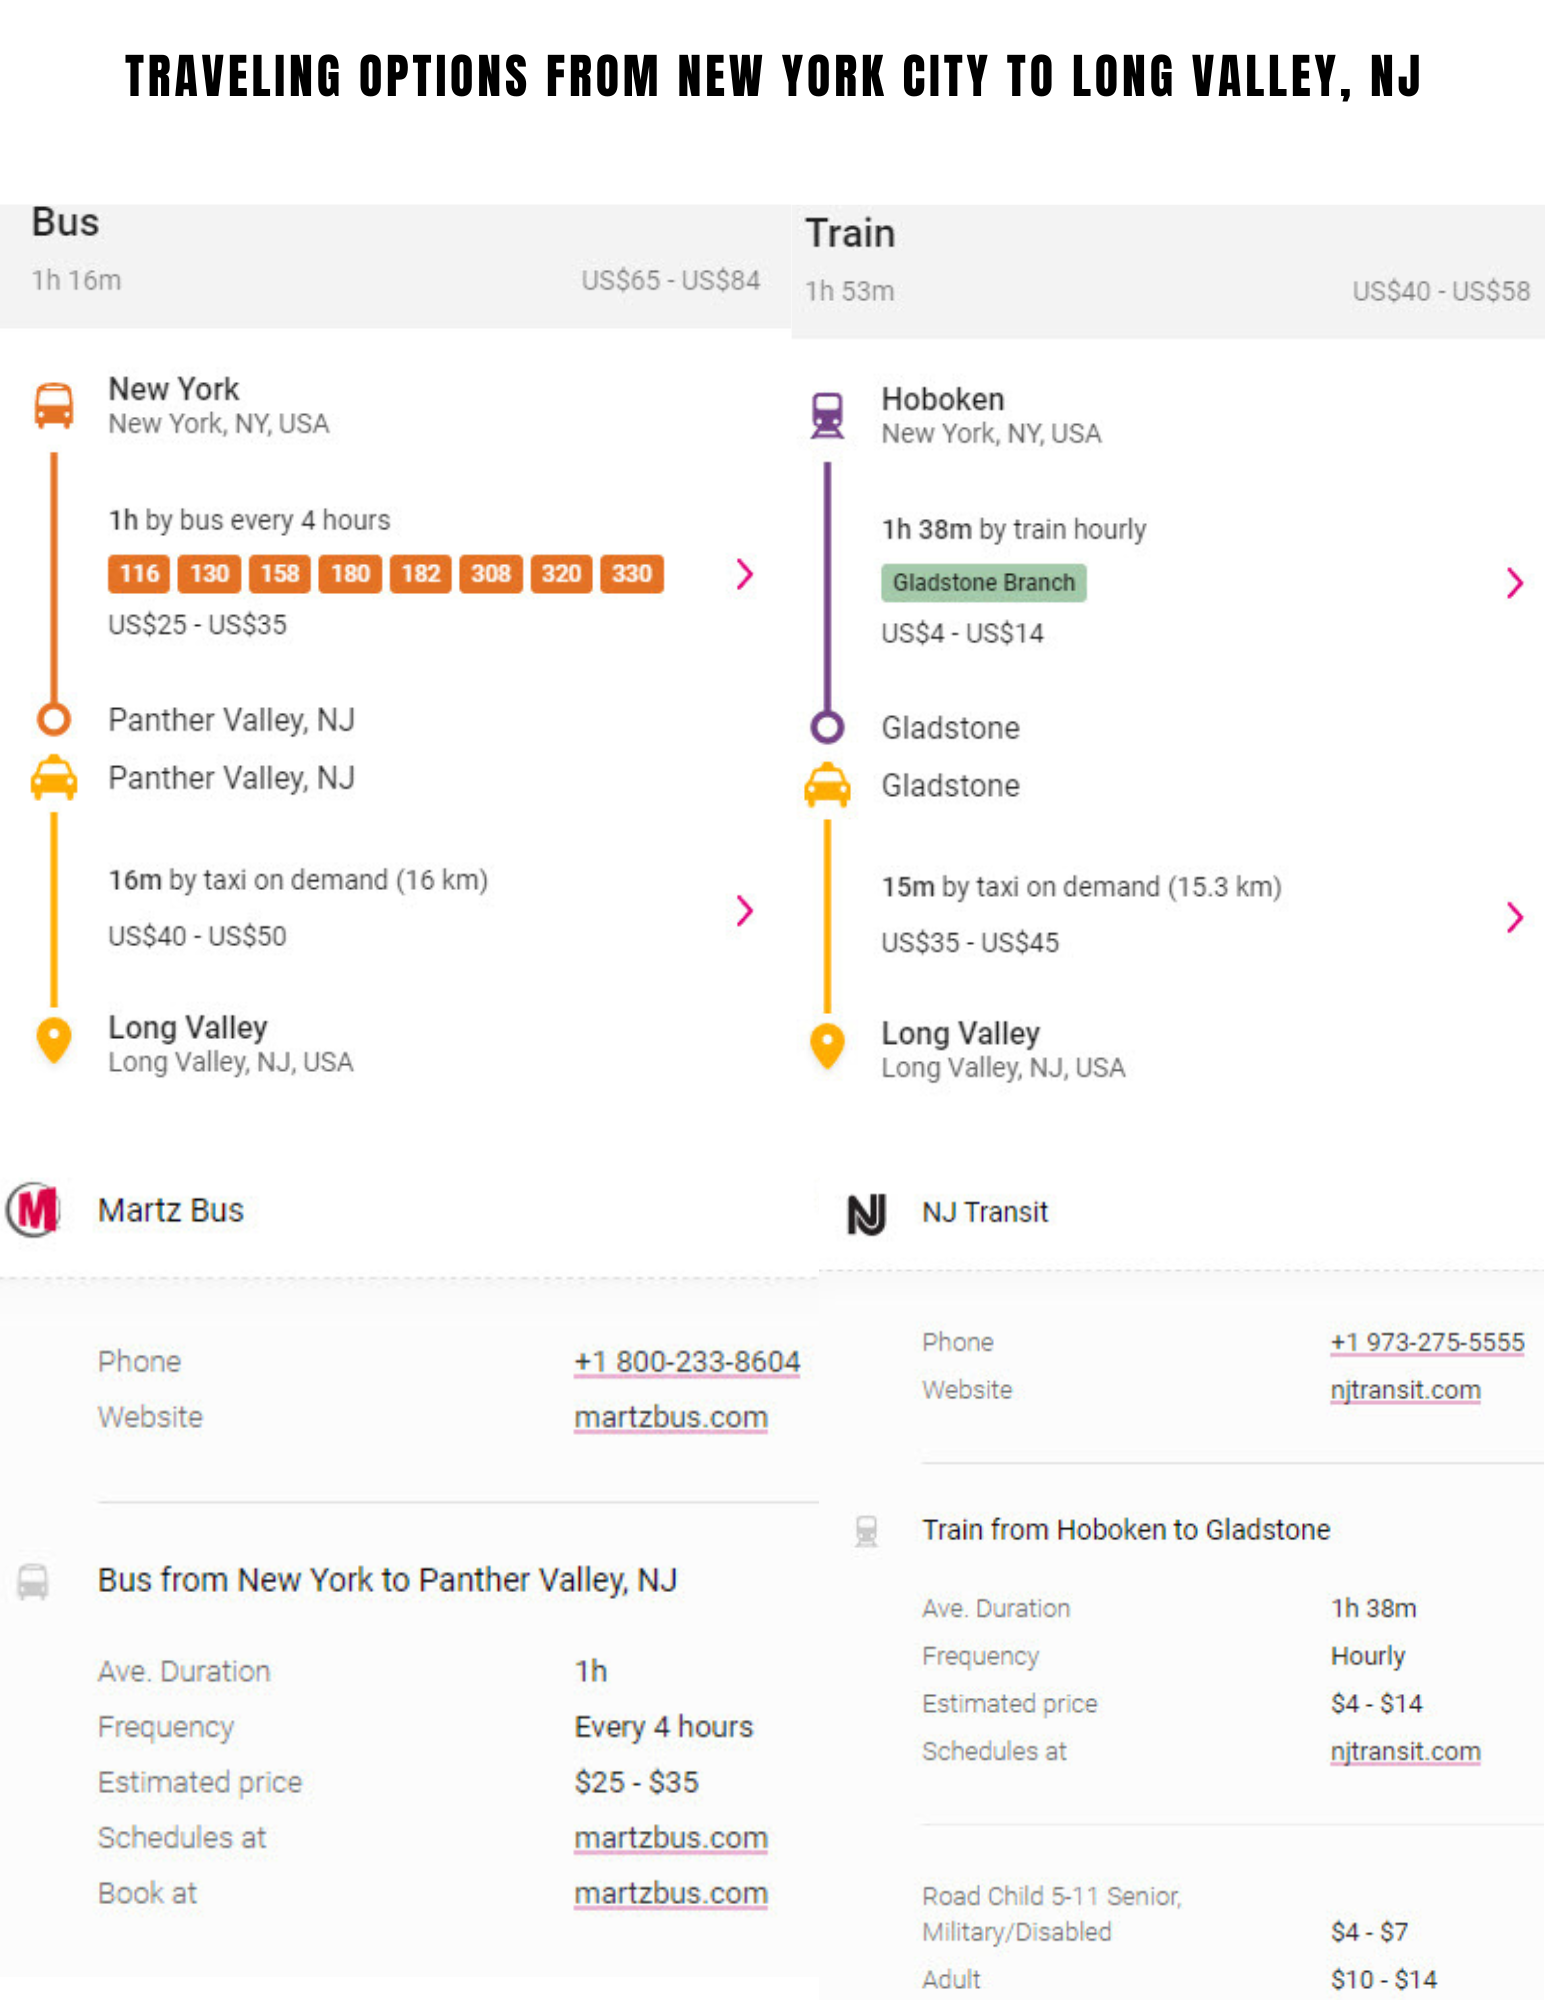
Task: Select bus route badge 320
Action: click(562, 574)
